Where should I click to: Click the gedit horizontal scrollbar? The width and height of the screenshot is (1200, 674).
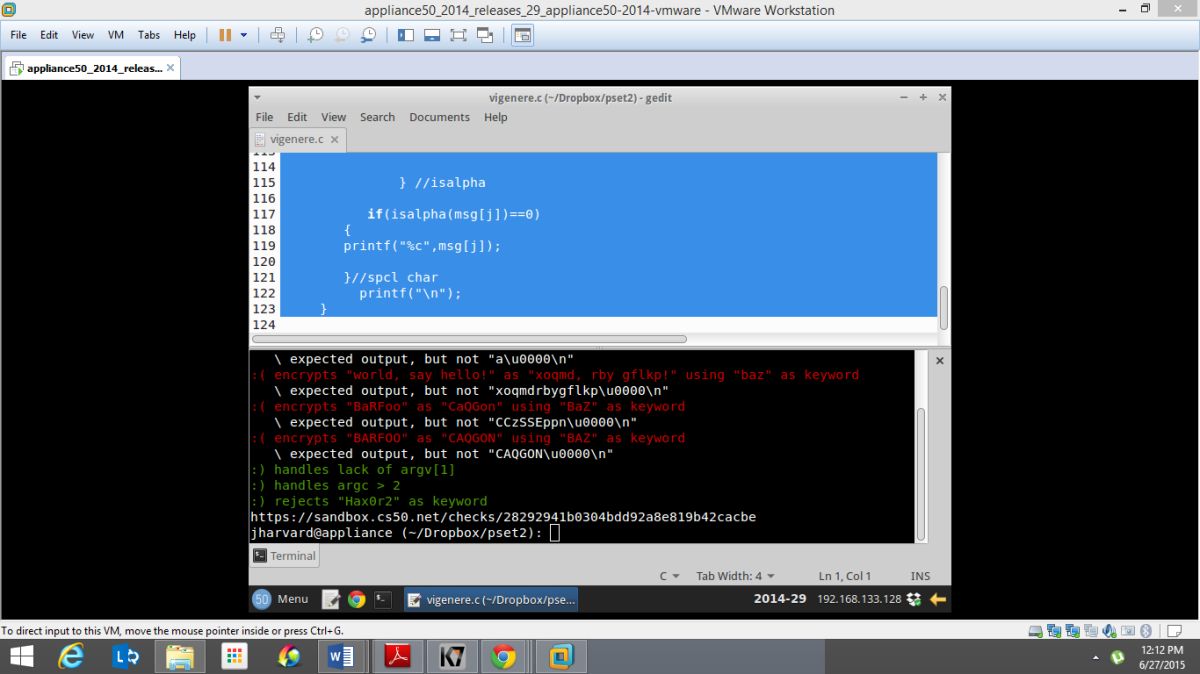point(468,339)
